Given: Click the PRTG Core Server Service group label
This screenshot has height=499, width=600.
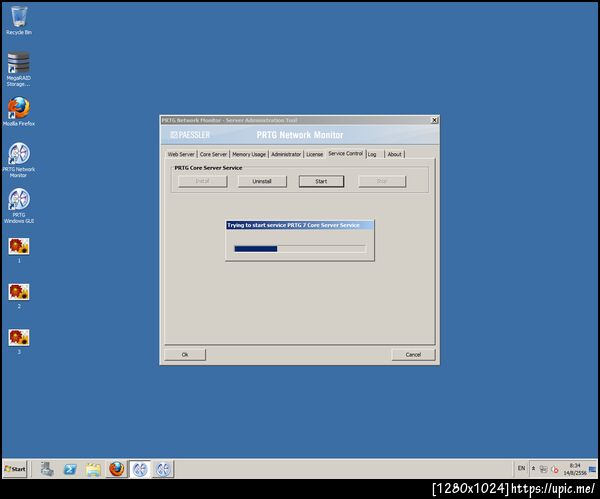Looking at the screenshot, I should (208, 168).
